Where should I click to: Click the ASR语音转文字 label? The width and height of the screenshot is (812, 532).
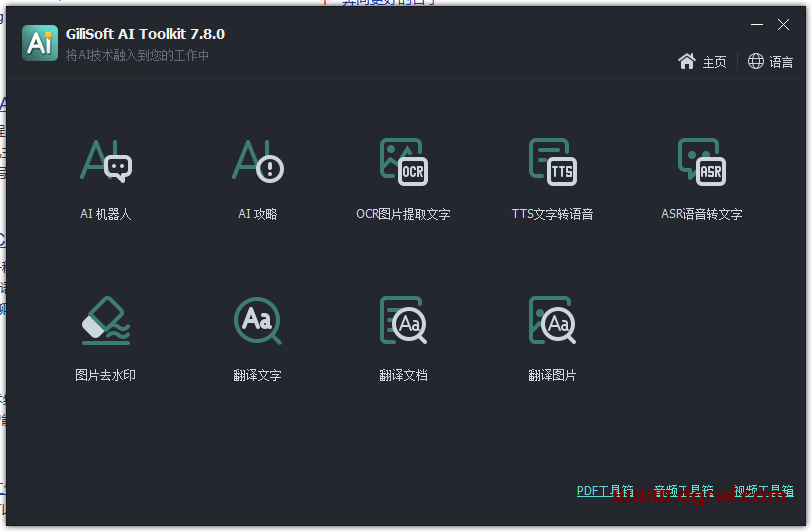click(x=702, y=214)
